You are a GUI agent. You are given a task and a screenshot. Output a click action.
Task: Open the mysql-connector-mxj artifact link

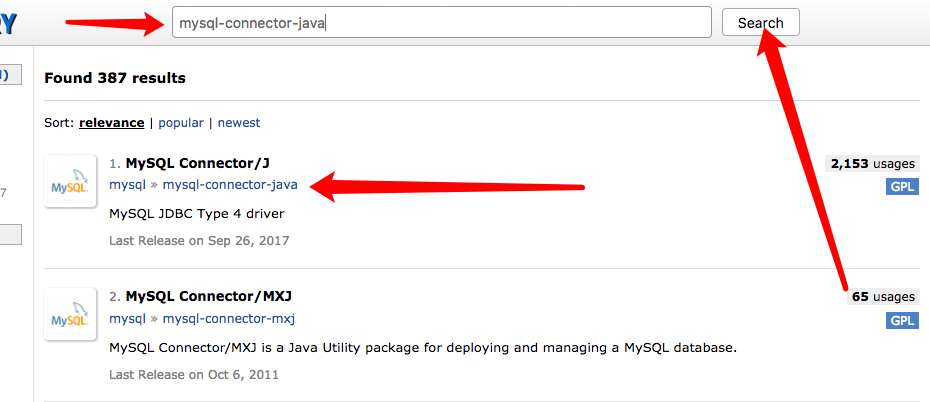[x=229, y=319]
